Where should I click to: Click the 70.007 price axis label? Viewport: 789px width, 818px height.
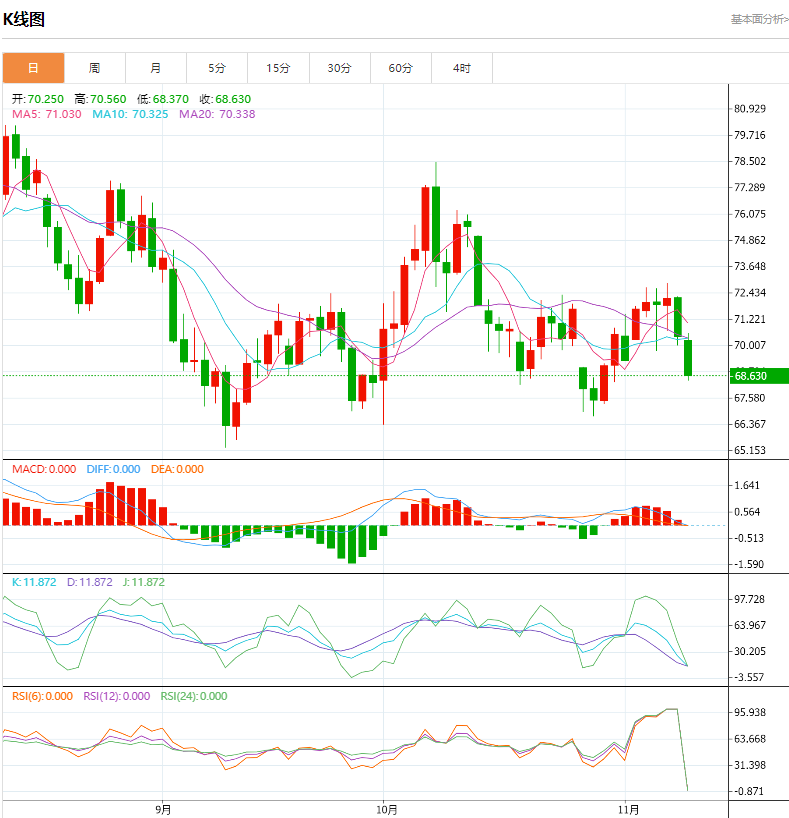point(750,345)
